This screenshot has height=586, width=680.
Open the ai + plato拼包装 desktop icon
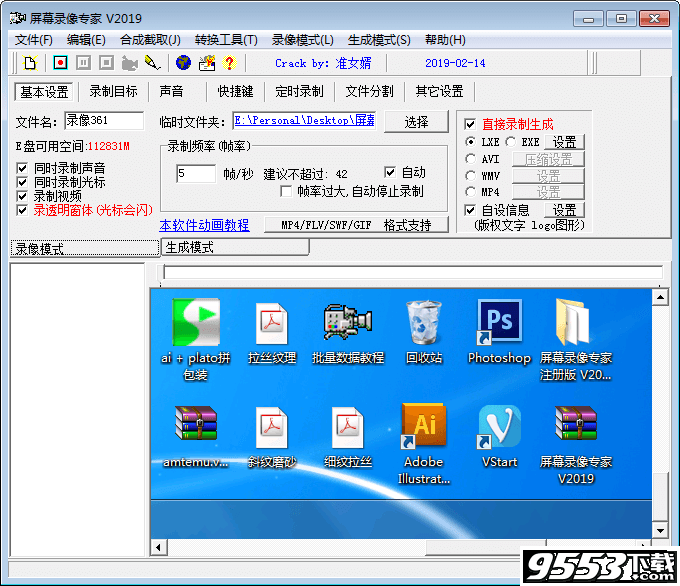point(196,322)
